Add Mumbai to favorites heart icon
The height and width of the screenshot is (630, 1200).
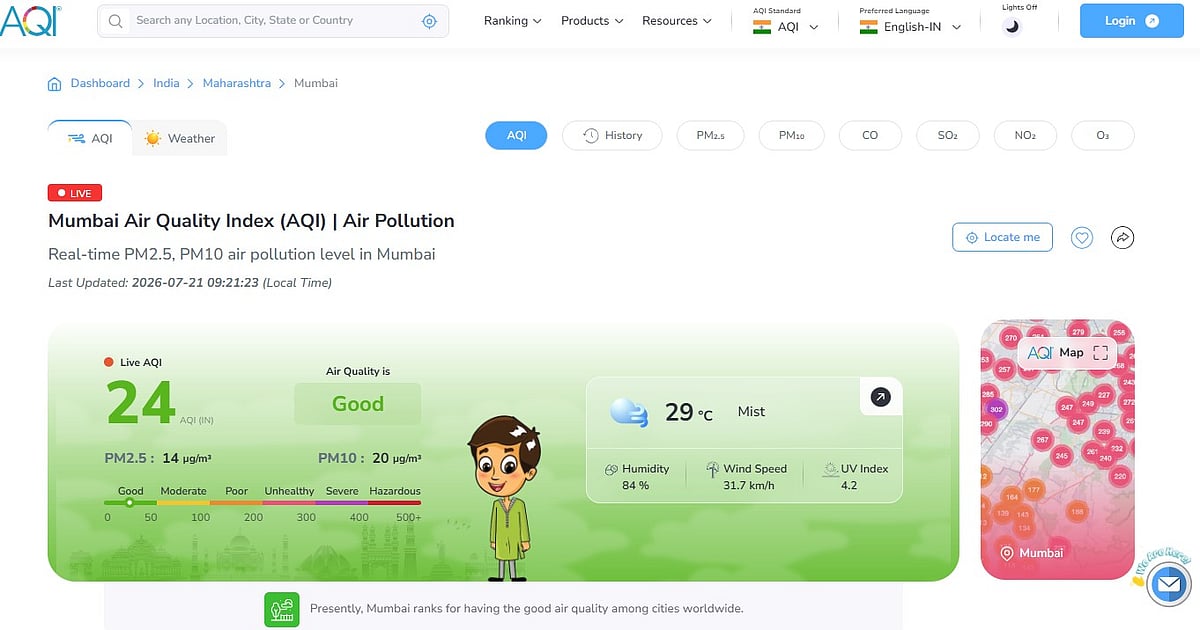(x=1082, y=238)
